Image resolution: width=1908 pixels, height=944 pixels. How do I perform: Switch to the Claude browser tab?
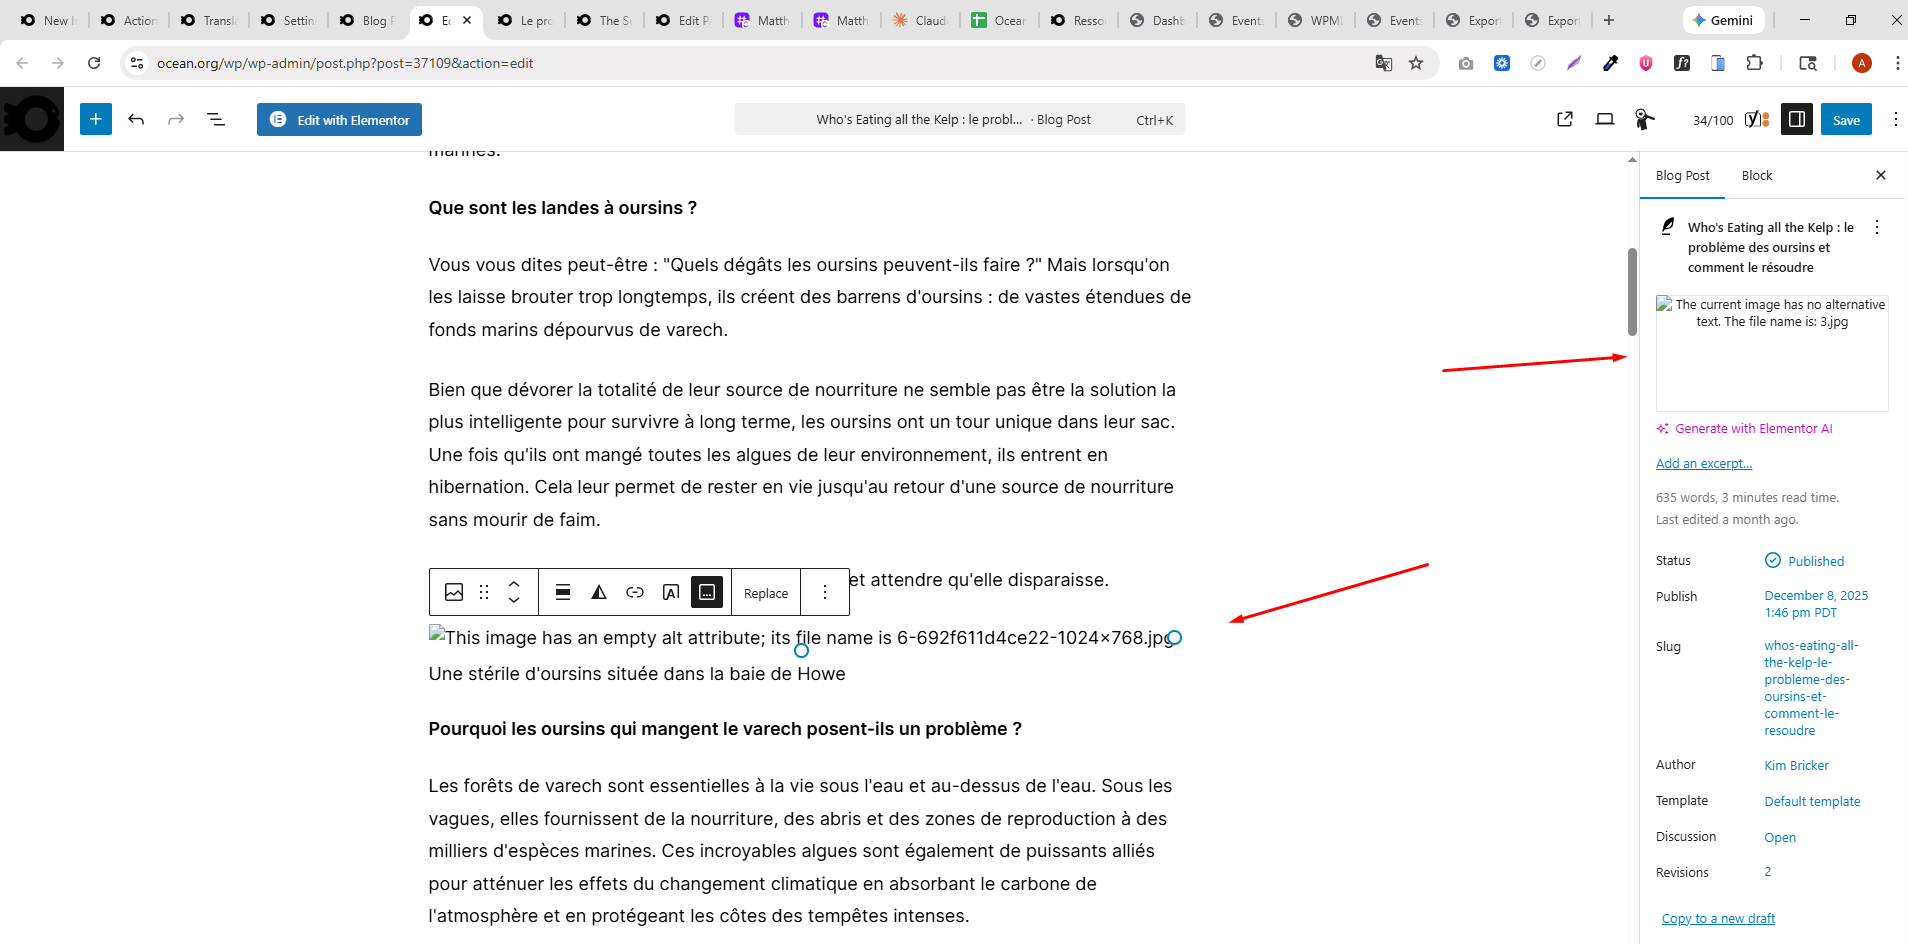point(920,20)
